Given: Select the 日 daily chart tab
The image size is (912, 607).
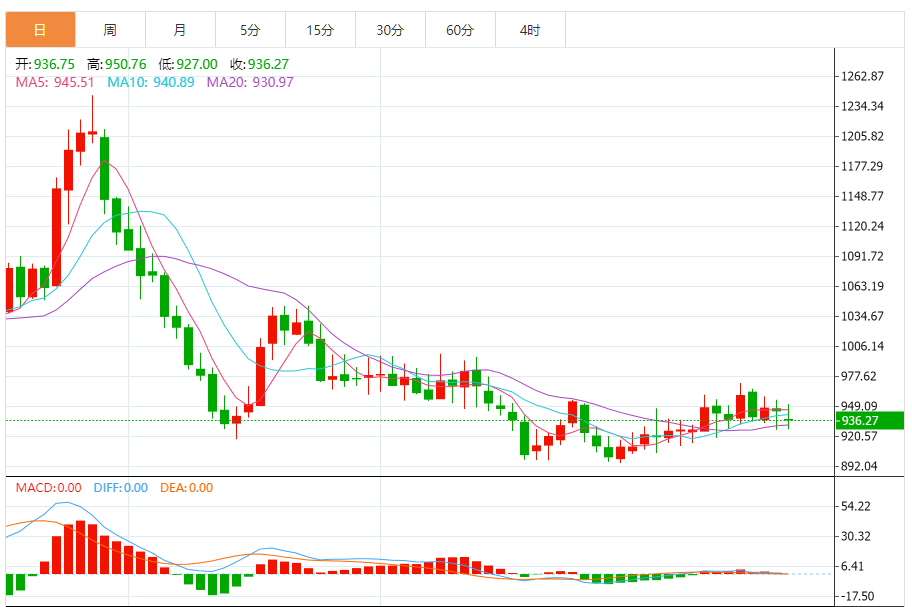Looking at the screenshot, I should pos(40,30).
